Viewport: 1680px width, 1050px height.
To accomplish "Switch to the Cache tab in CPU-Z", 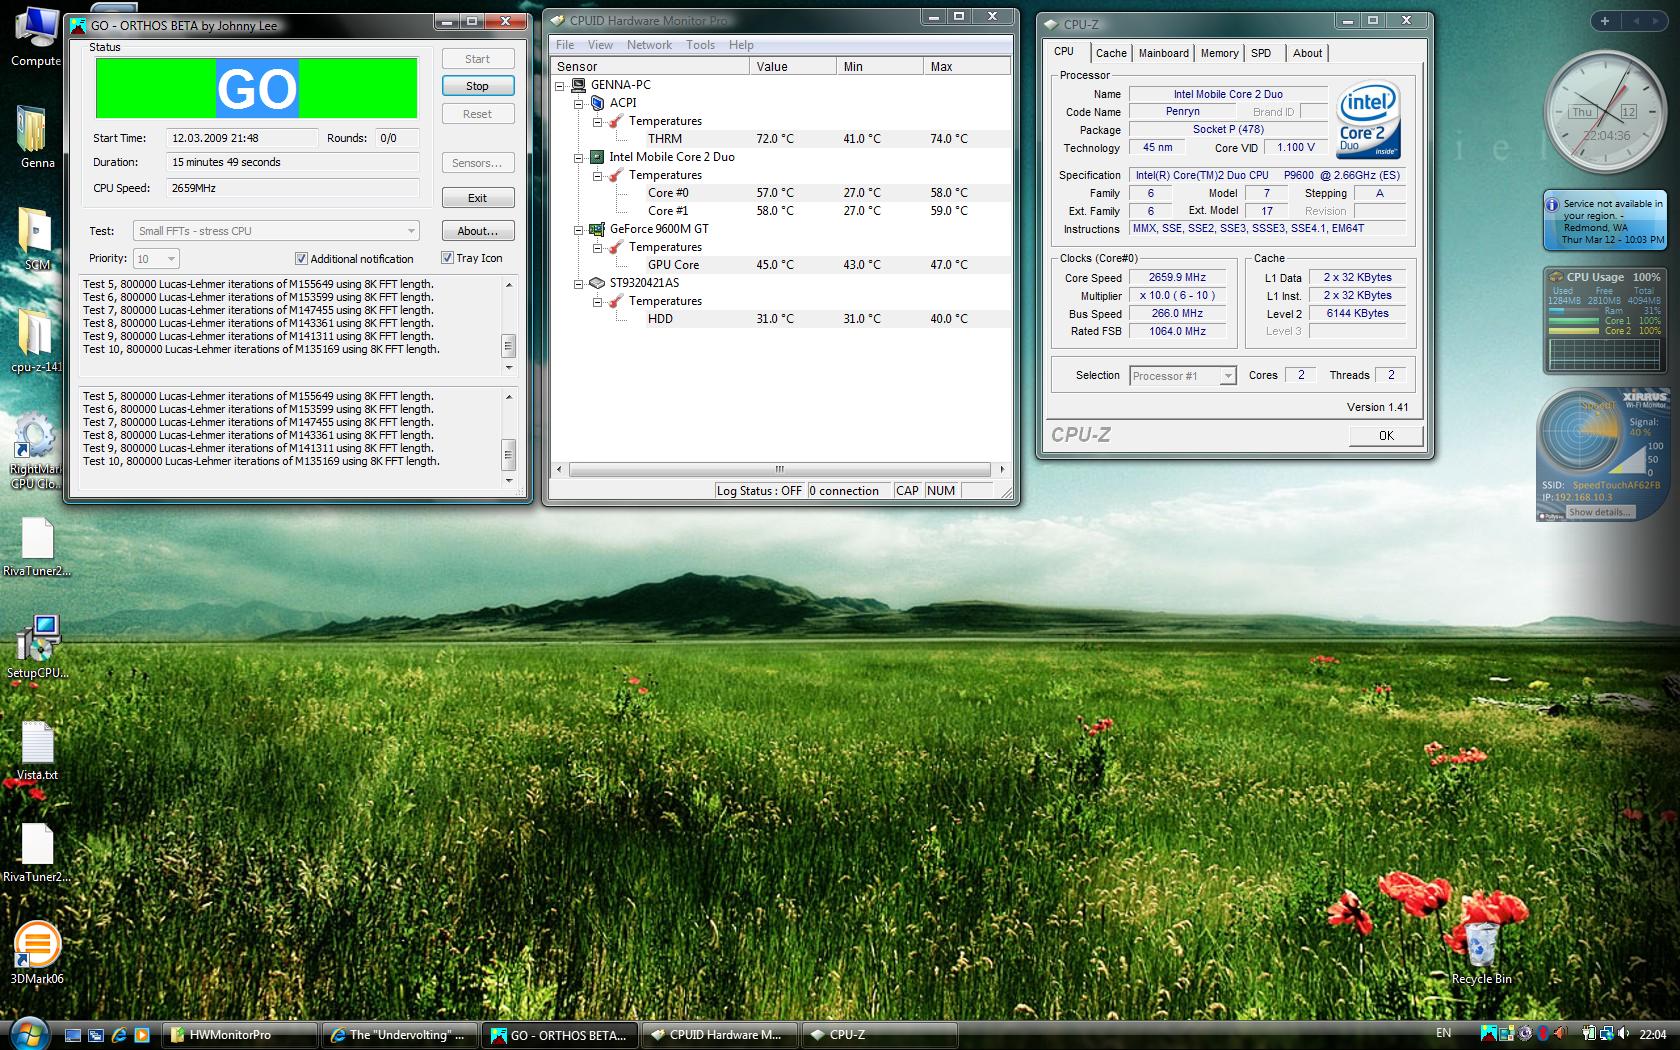I will click(x=1111, y=53).
